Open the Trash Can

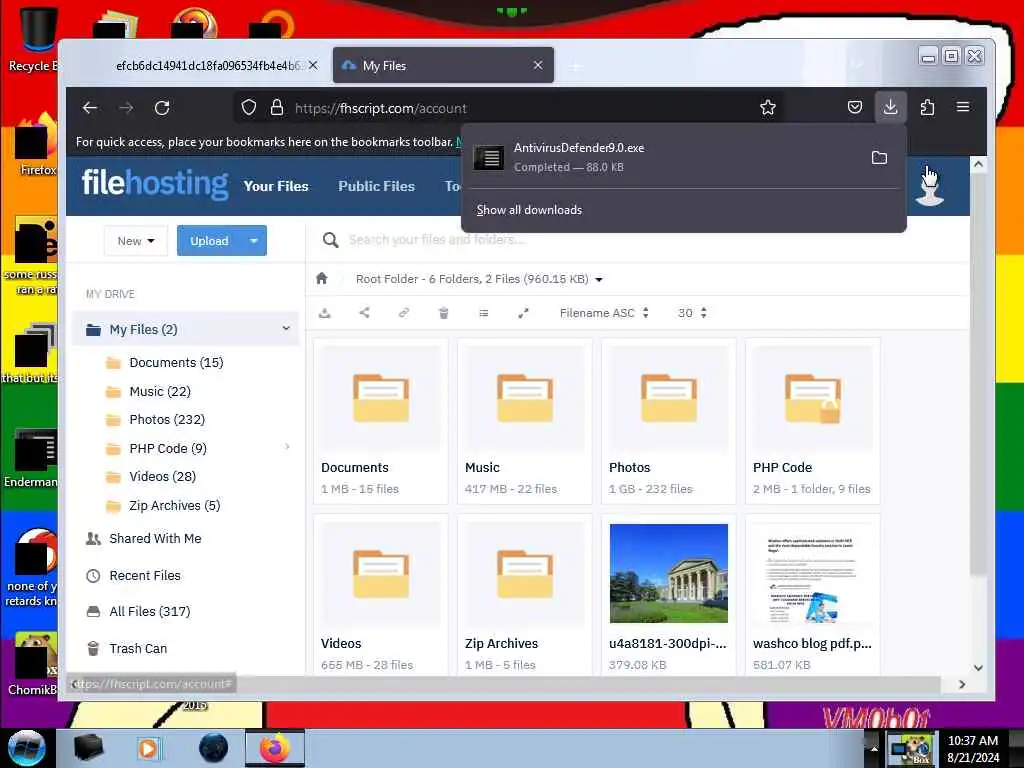click(138, 648)
